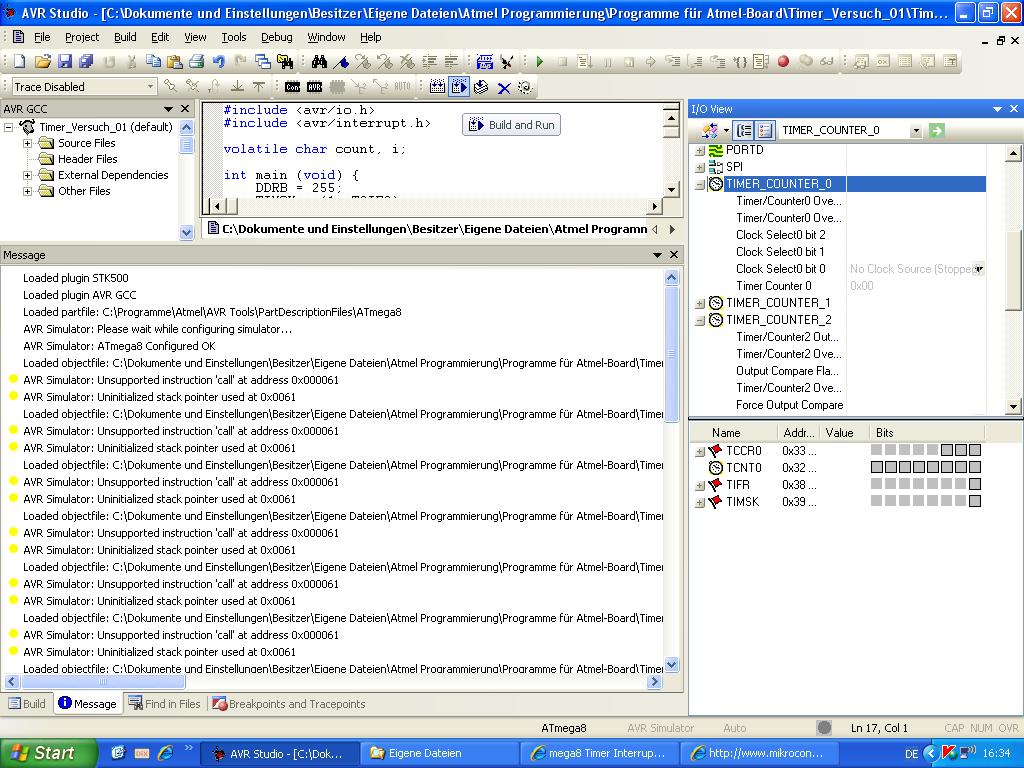
Task: Paste from clipboard toolbar icon
Action: 174,61
